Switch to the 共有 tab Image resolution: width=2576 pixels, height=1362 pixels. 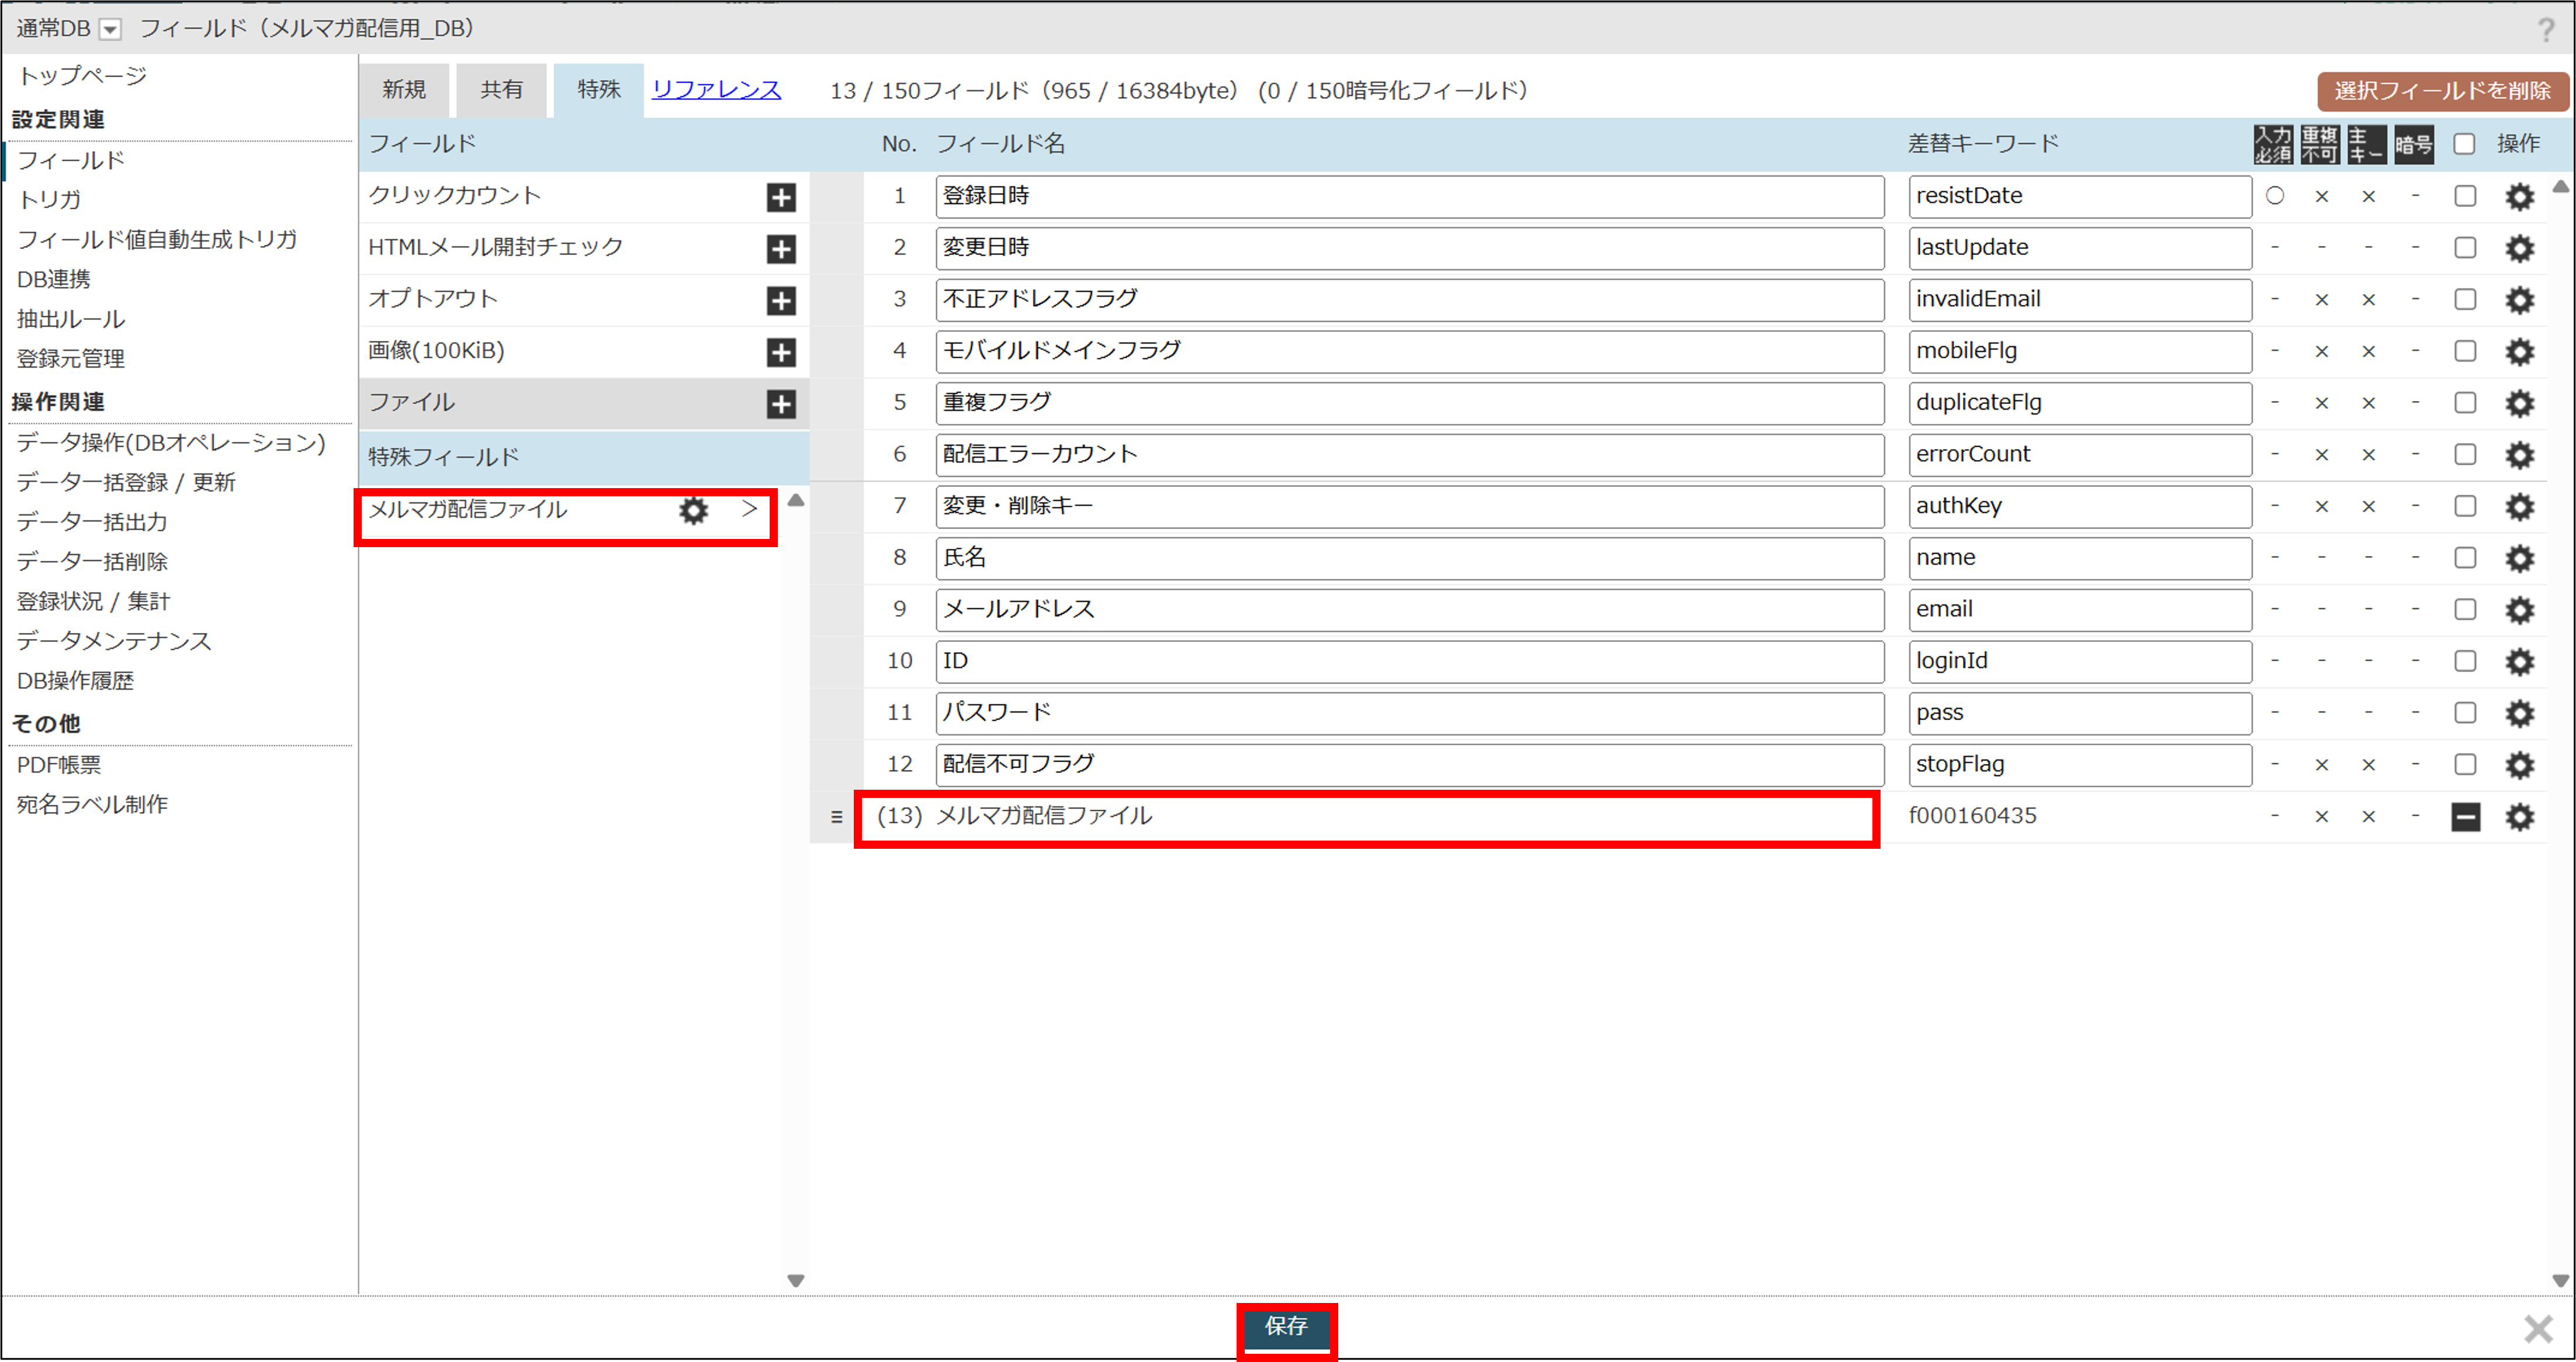pos(501,90)
